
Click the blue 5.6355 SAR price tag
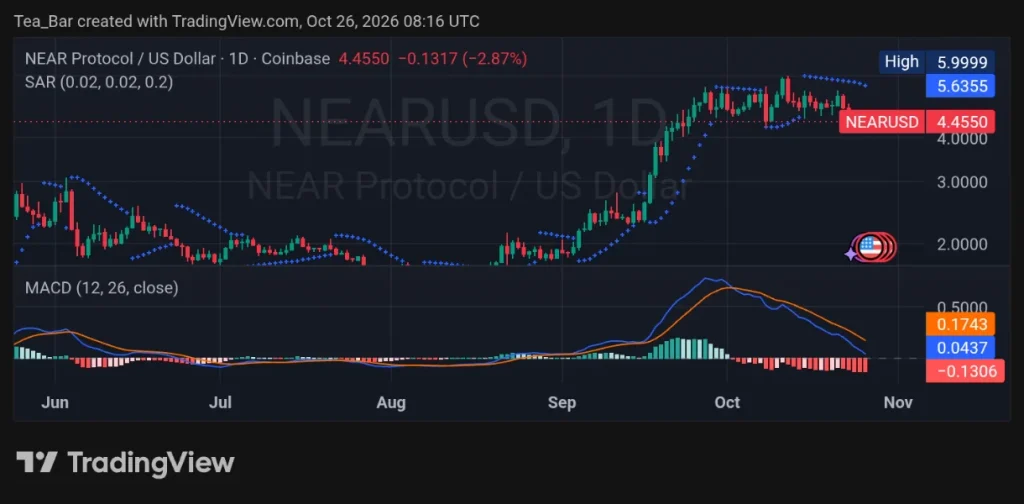[x=960, y=86]
